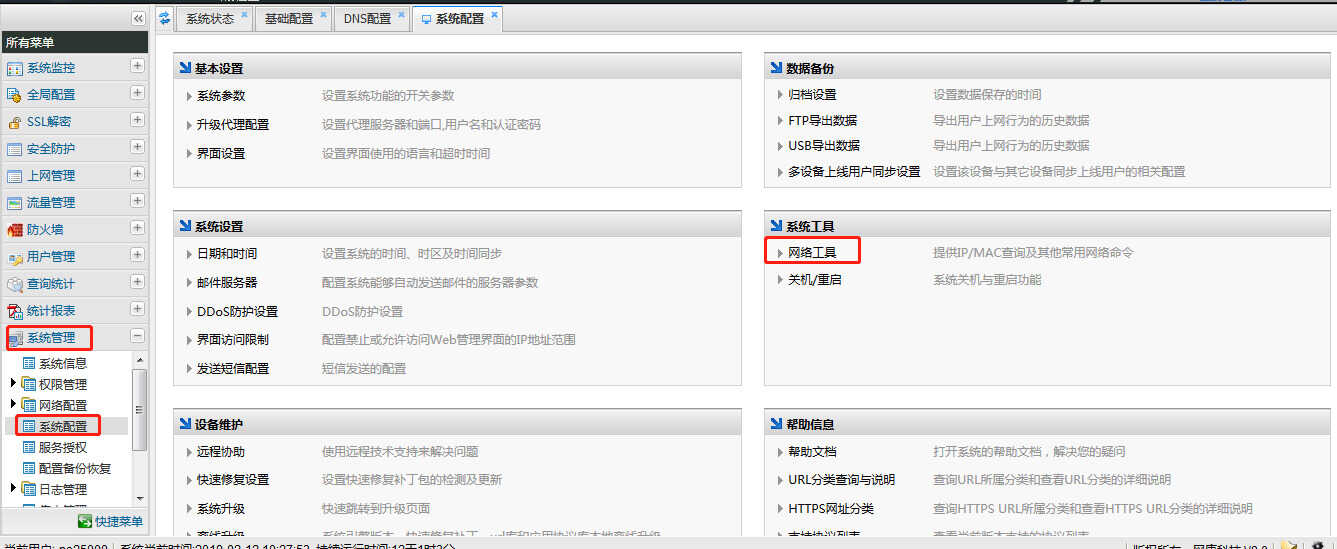1337x549 pixels.
Task: Open the FTP导出数据 link
Action: click(x=822, y=121)
